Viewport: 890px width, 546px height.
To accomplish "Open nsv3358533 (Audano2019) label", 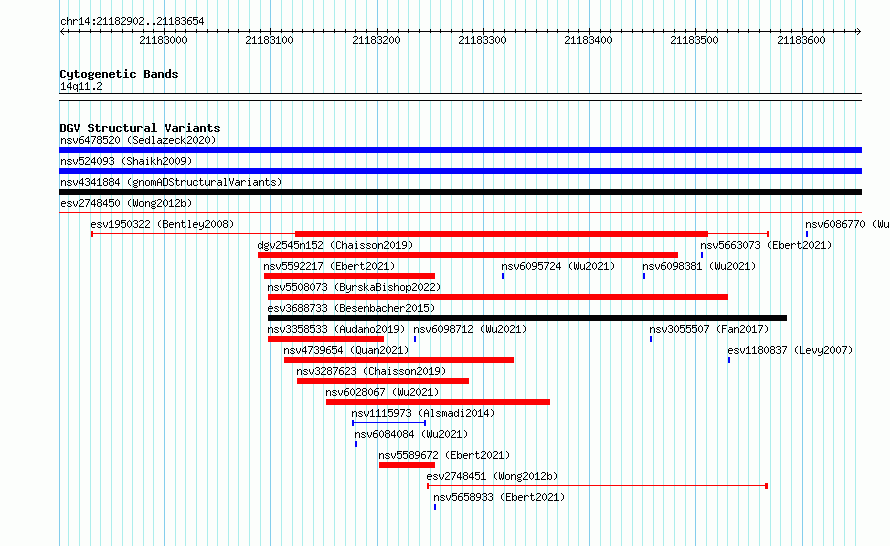I will click(336, 329).
